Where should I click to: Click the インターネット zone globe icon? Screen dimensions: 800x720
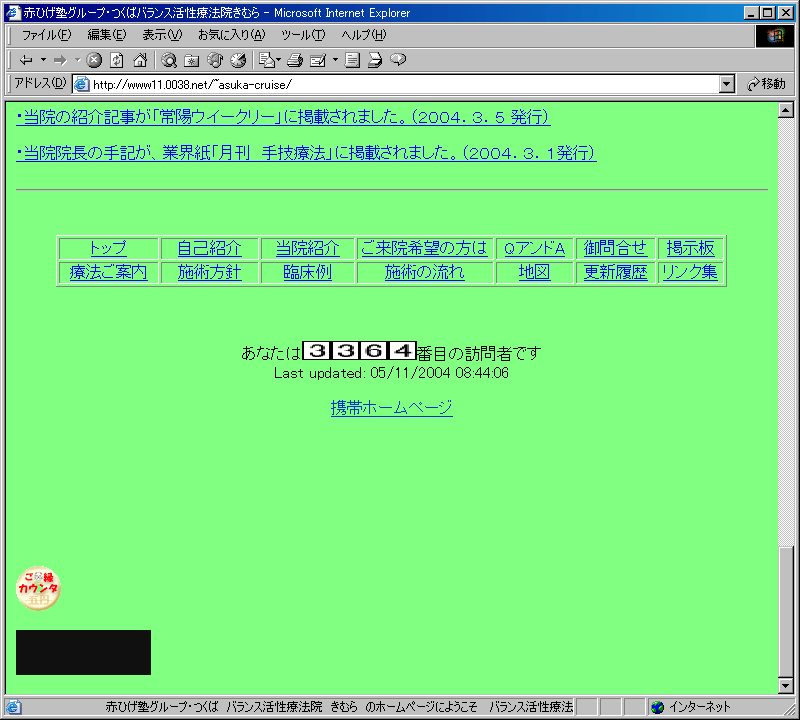657,707
